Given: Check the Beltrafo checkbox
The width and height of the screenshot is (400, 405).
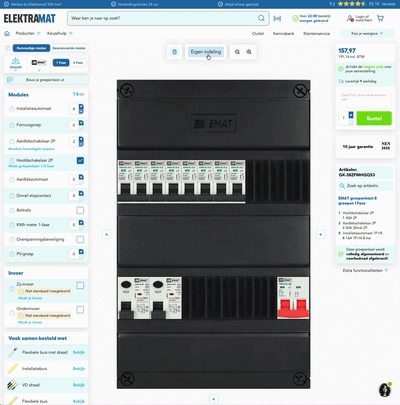Looking at the screenshot, I should tap(80, 210).
